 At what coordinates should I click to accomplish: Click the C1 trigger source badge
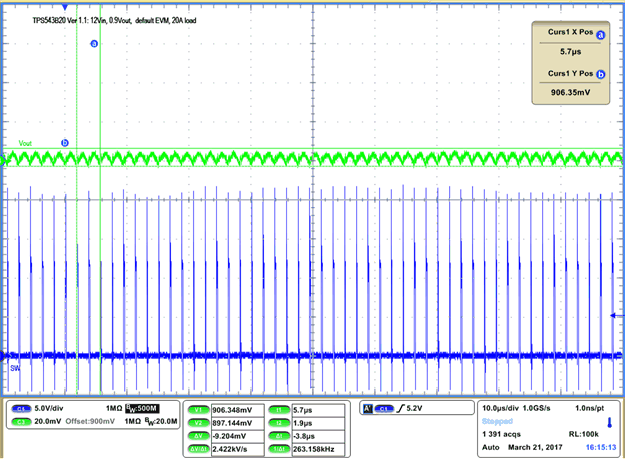coord(384,409)
